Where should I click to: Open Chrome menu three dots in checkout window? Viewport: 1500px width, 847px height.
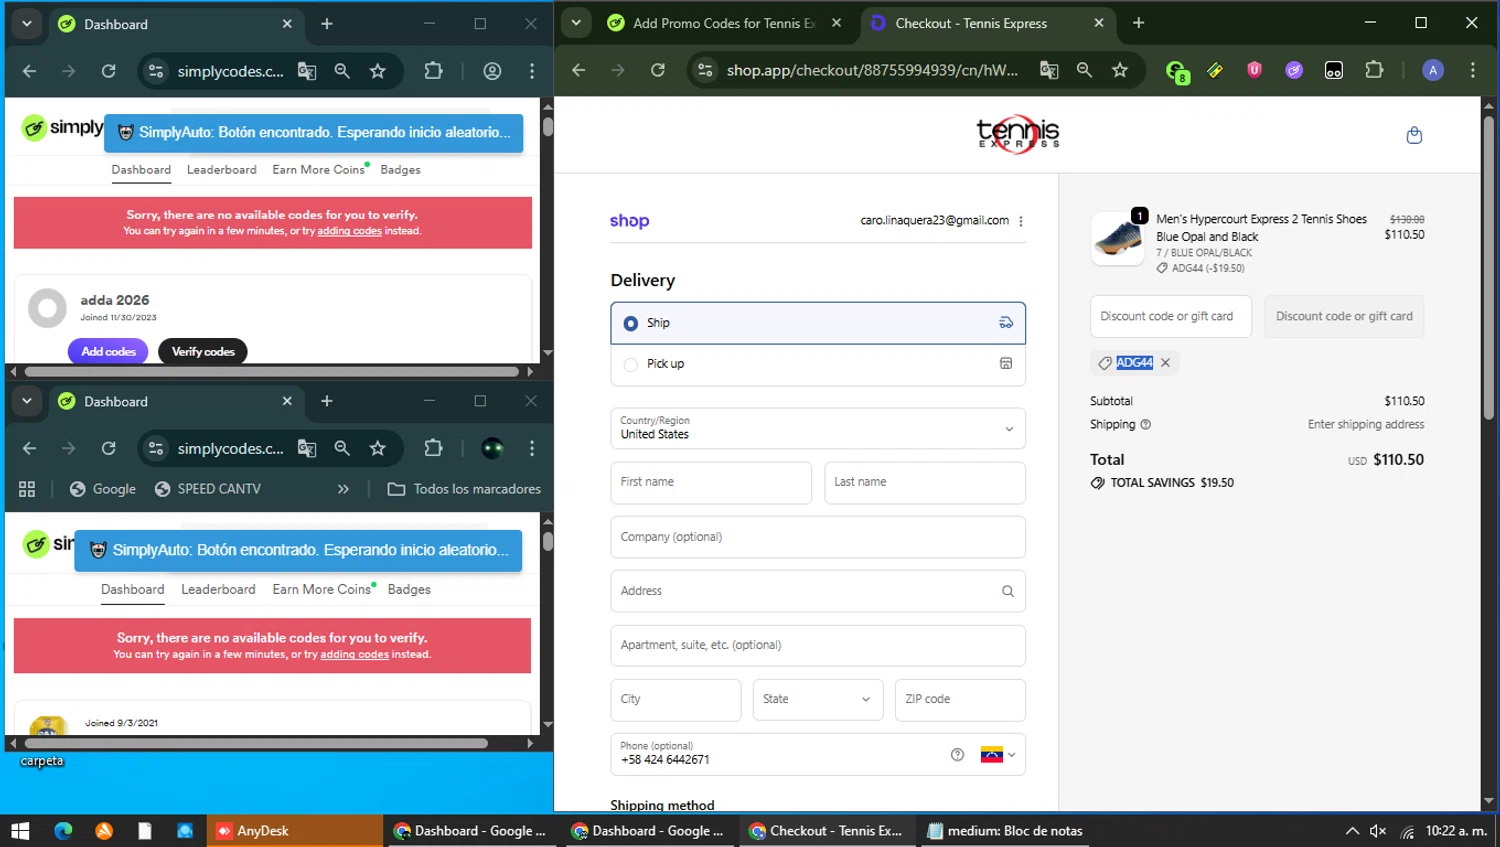tap(1472, 70)
